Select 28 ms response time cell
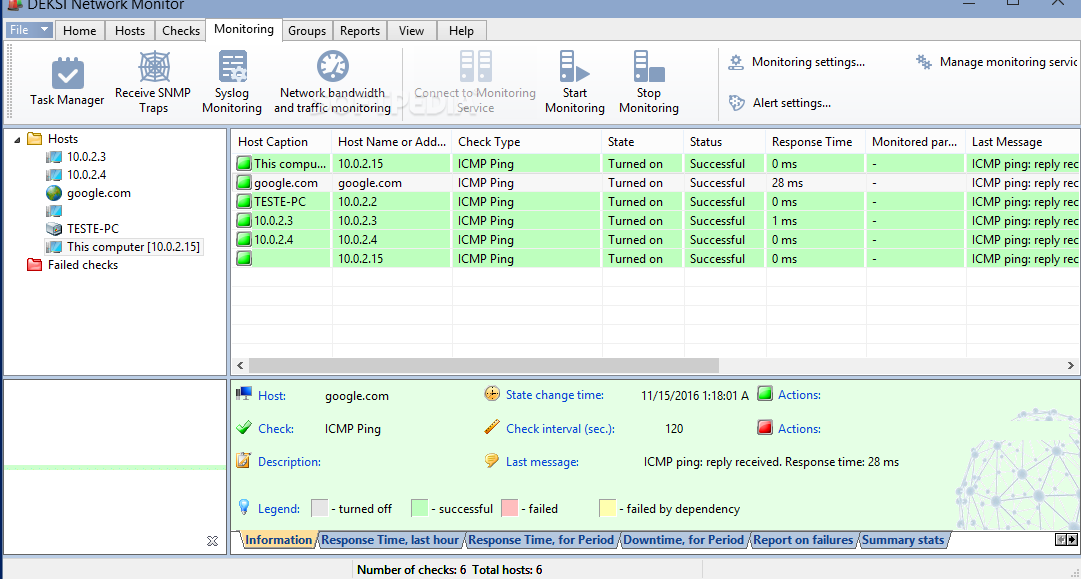 point(816,183)
